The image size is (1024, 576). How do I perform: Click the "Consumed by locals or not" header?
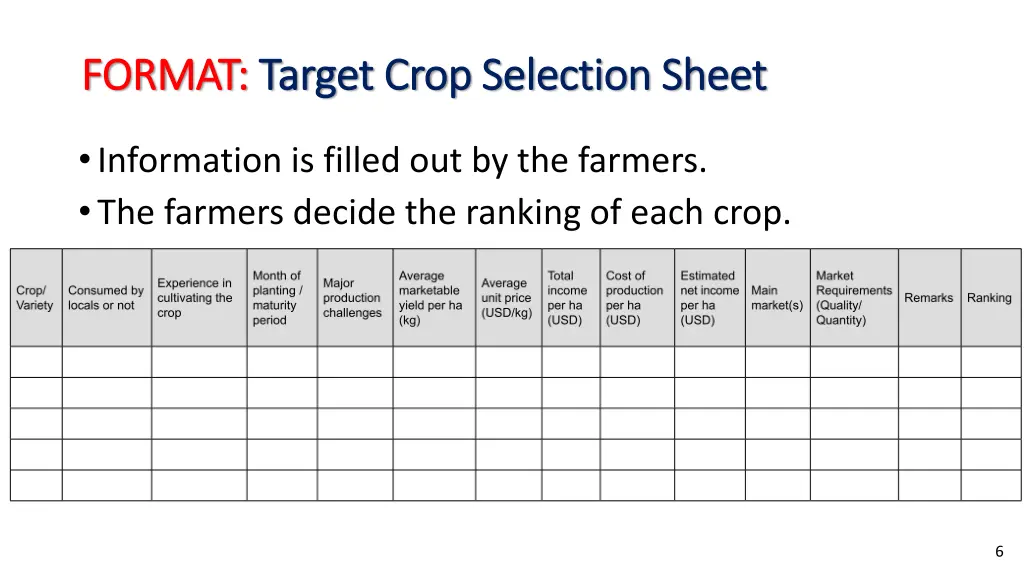tap(106, 298)
